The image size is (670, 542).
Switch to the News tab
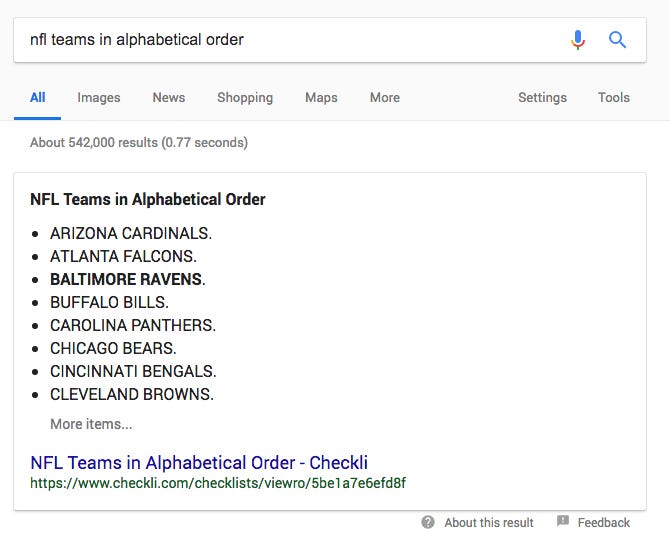coord(169,97)
